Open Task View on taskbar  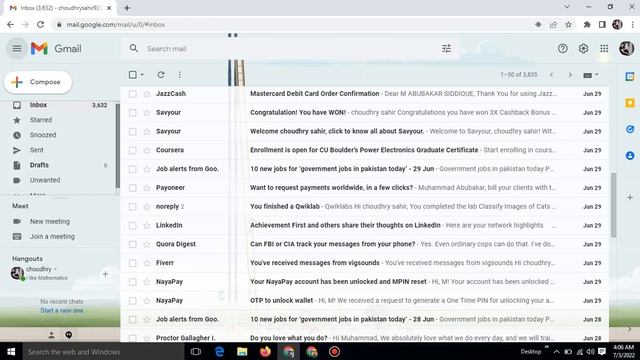point(196,351)
